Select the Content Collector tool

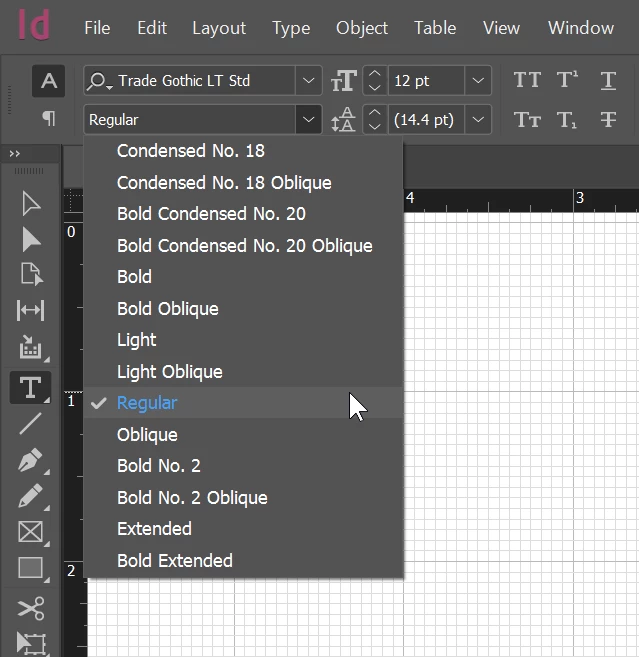(31, 347)
